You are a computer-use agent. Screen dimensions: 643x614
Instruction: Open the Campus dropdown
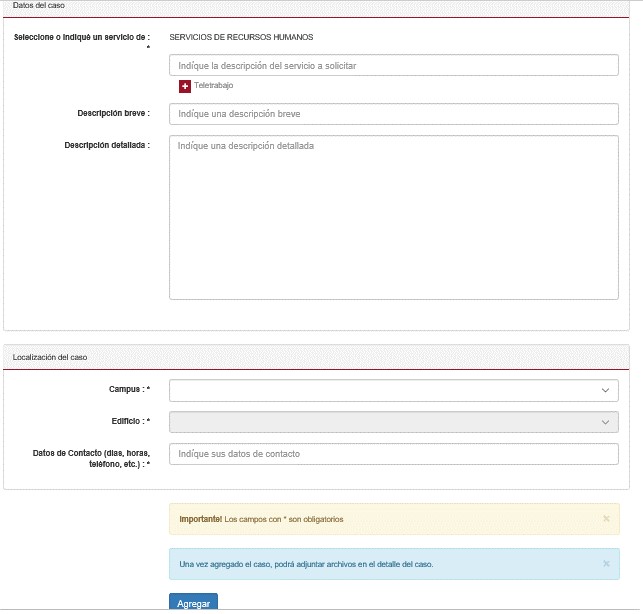tap(393, 390)
